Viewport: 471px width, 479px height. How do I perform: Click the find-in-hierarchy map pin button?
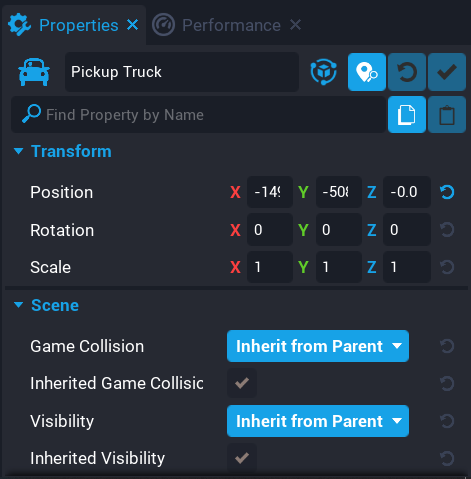tap(367, 72)
